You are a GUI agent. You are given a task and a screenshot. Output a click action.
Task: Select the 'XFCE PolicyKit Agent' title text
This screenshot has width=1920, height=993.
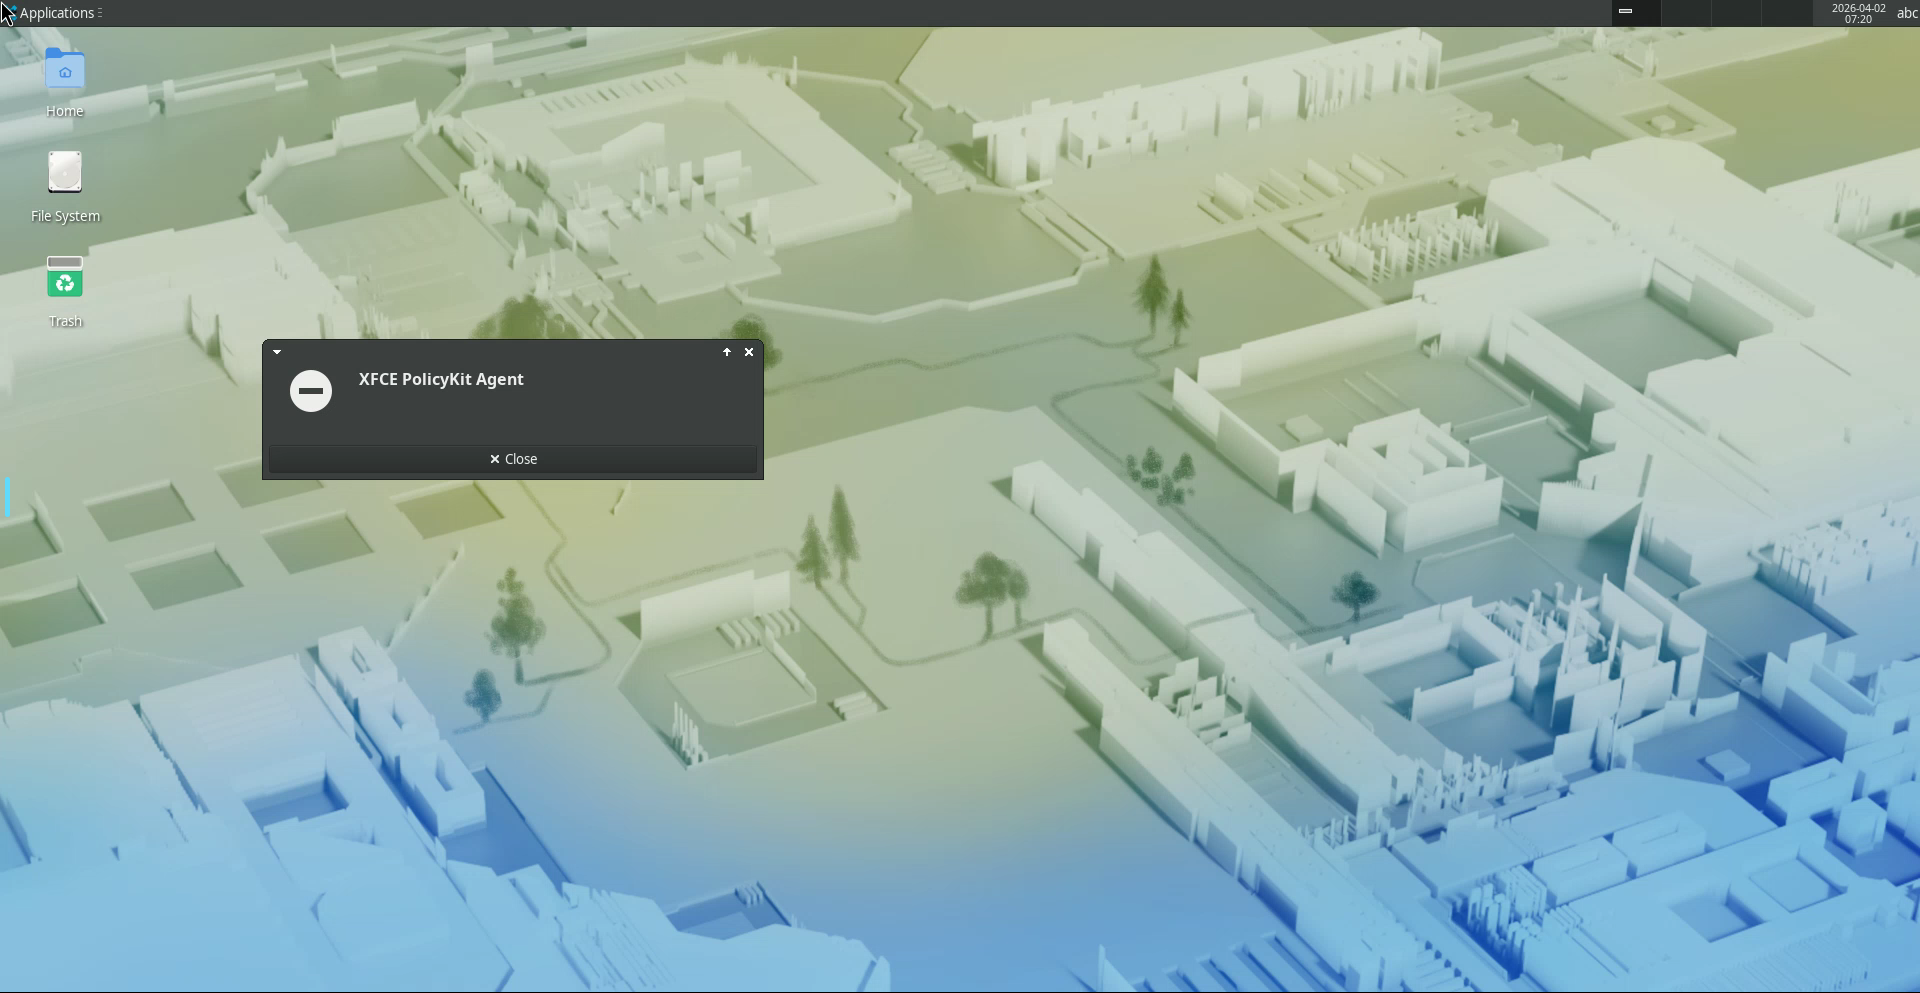tap(441, 380)
